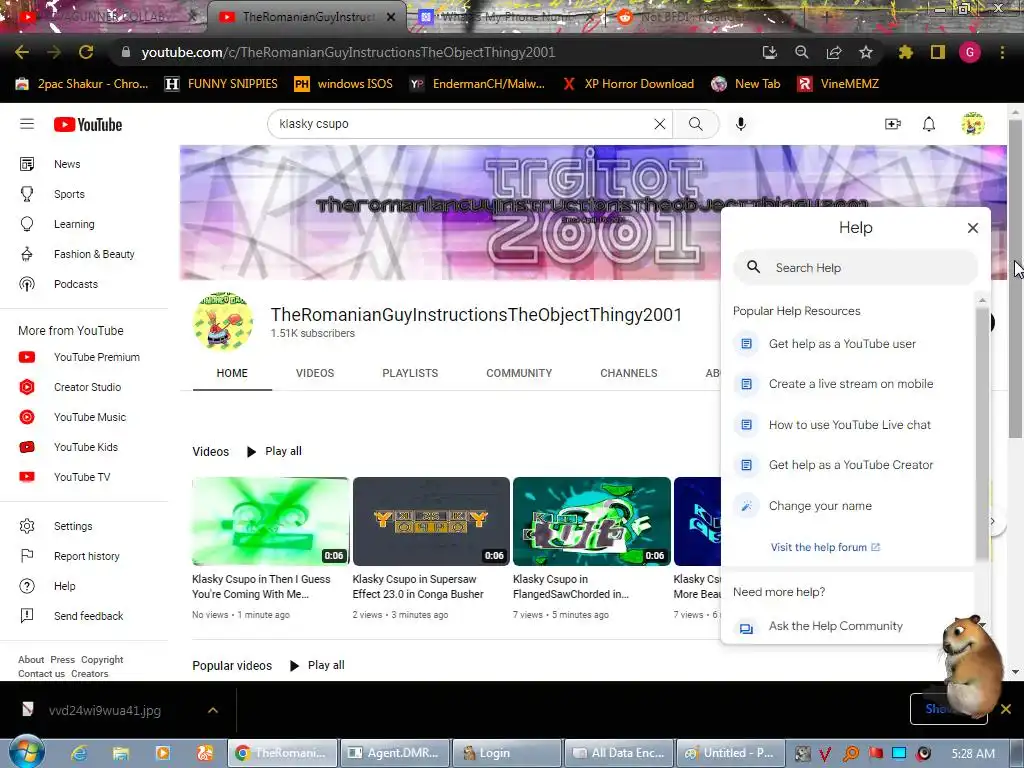1024x768 pixels.
Task: Close the Help panel
Action: [972, 227]
